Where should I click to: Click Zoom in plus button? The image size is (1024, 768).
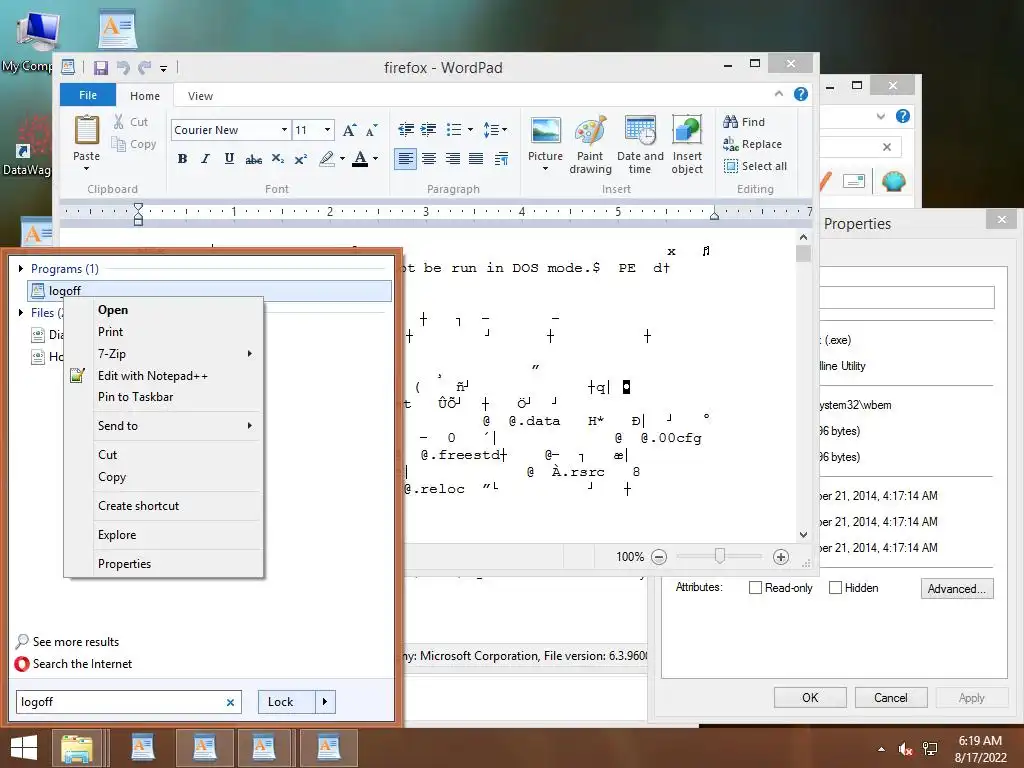point(780,557)
